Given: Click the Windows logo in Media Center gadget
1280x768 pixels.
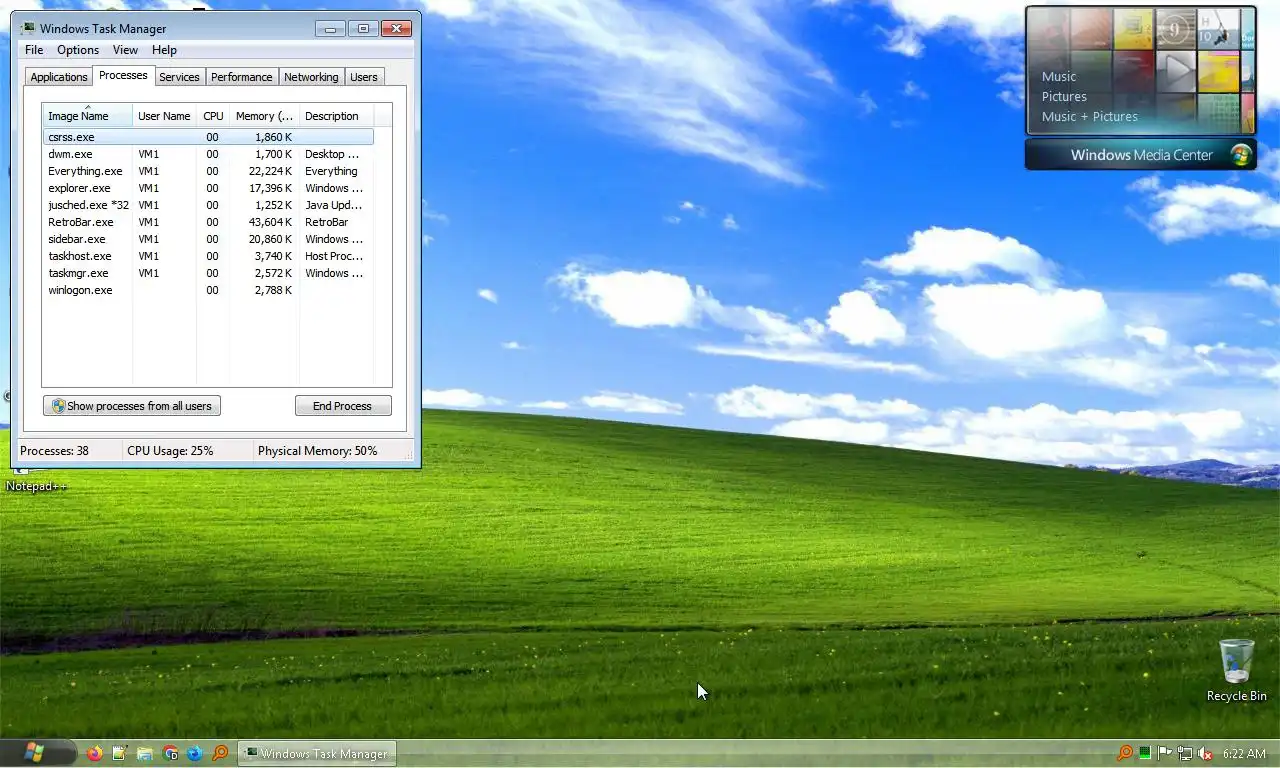Looking at the screenshot, I should [x=1241, y=155].
